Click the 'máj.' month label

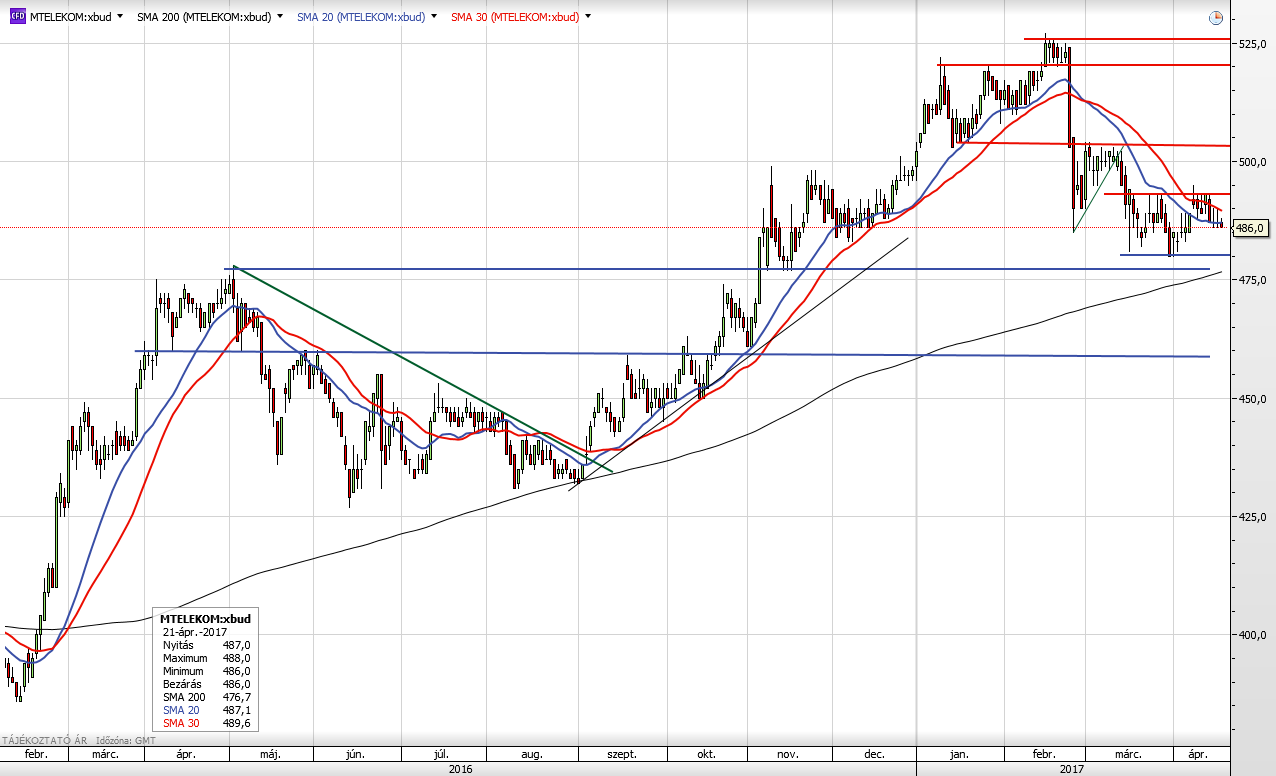[x=272, y=754]
